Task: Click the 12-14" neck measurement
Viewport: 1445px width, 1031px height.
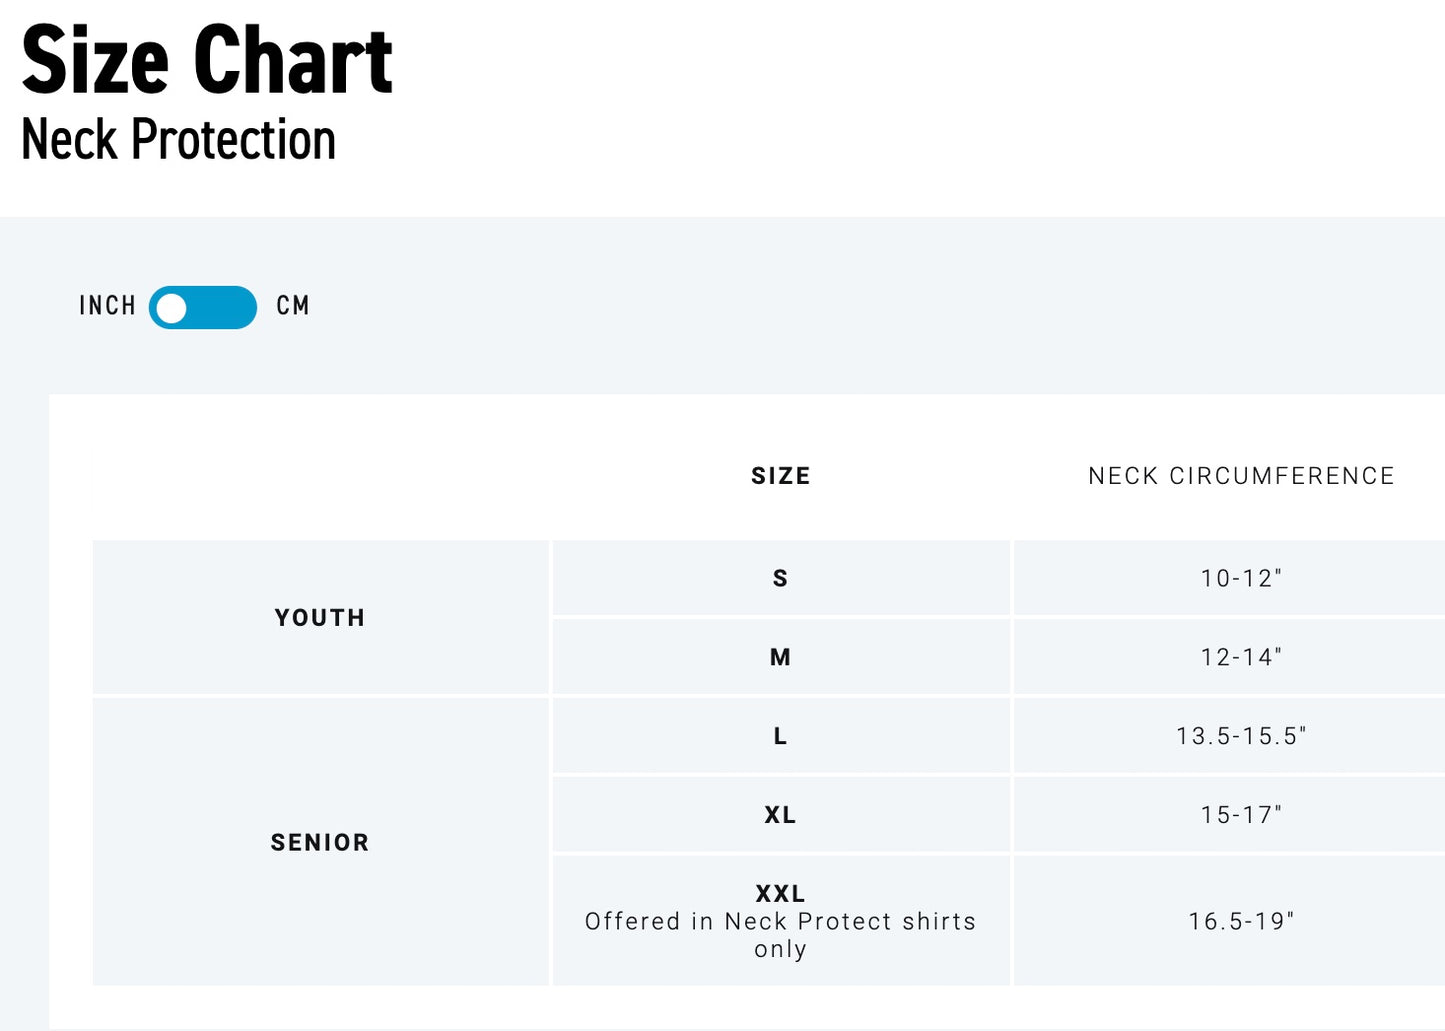Action: 1241,658
